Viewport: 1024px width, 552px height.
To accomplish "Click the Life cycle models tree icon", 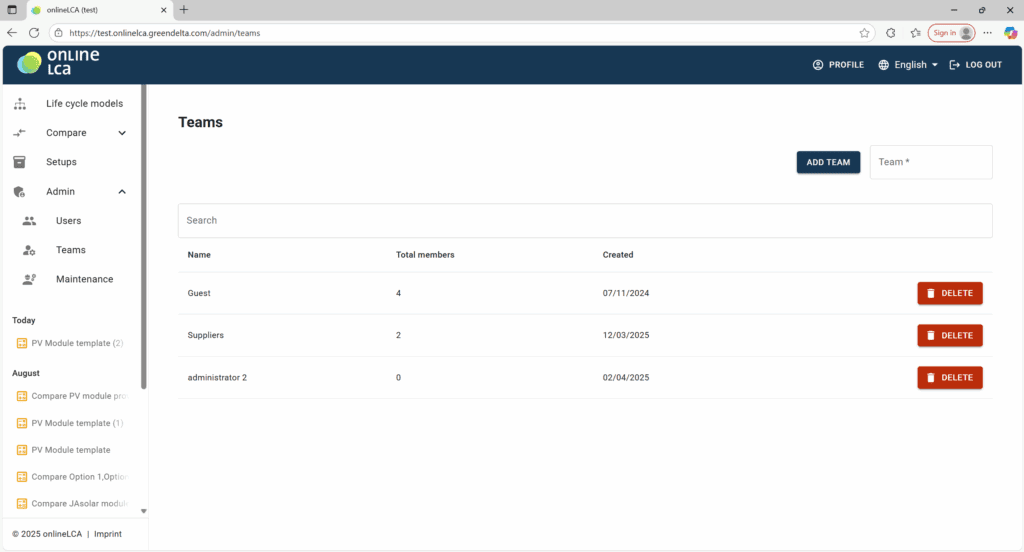I will coord(20,104).
